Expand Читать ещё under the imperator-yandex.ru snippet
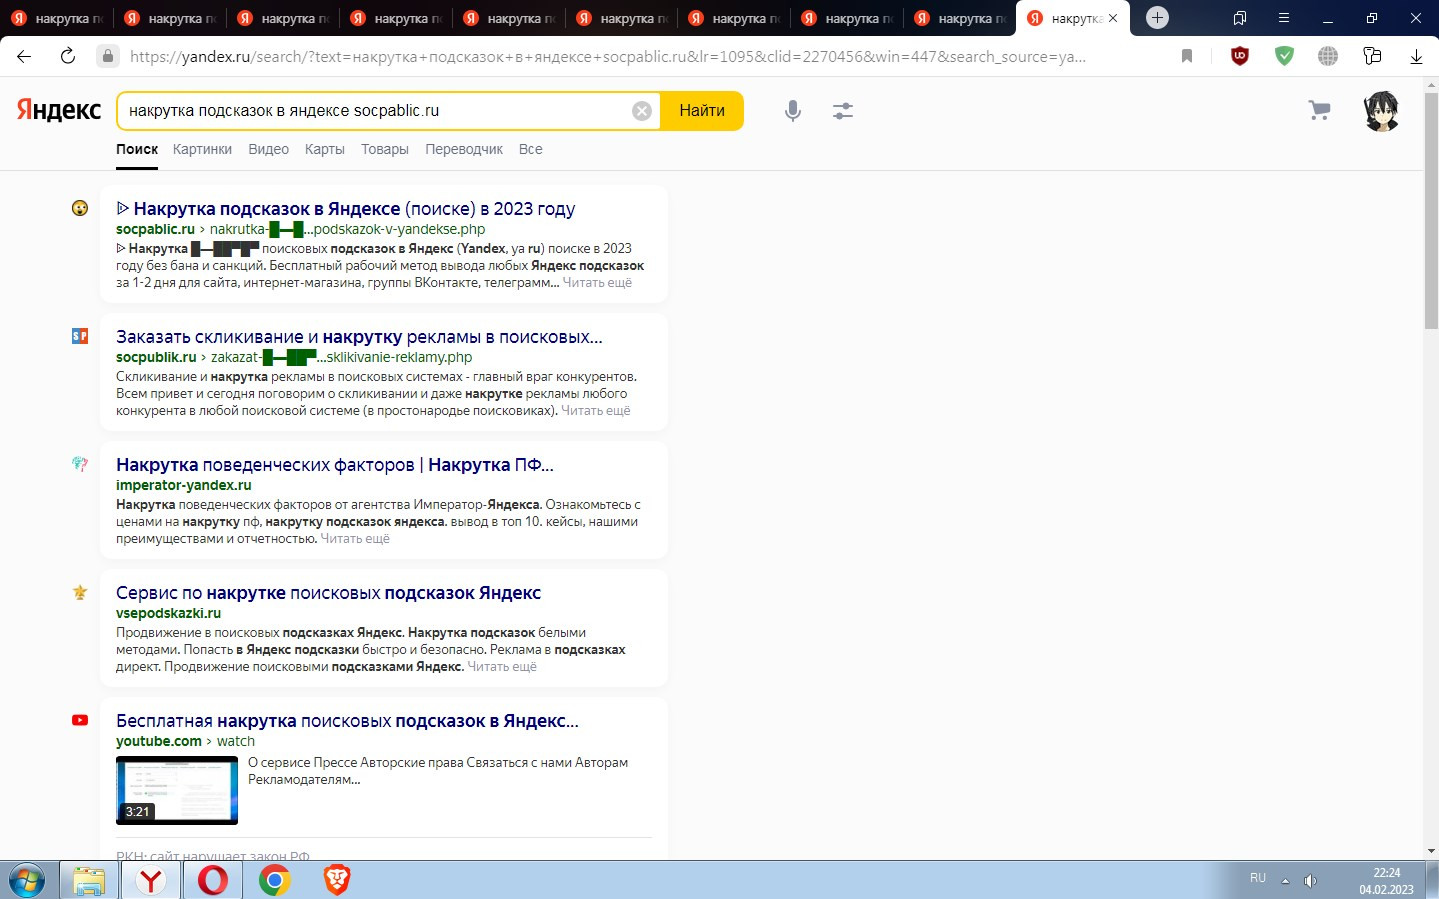The image size is (1439, 899). [355, 539]
